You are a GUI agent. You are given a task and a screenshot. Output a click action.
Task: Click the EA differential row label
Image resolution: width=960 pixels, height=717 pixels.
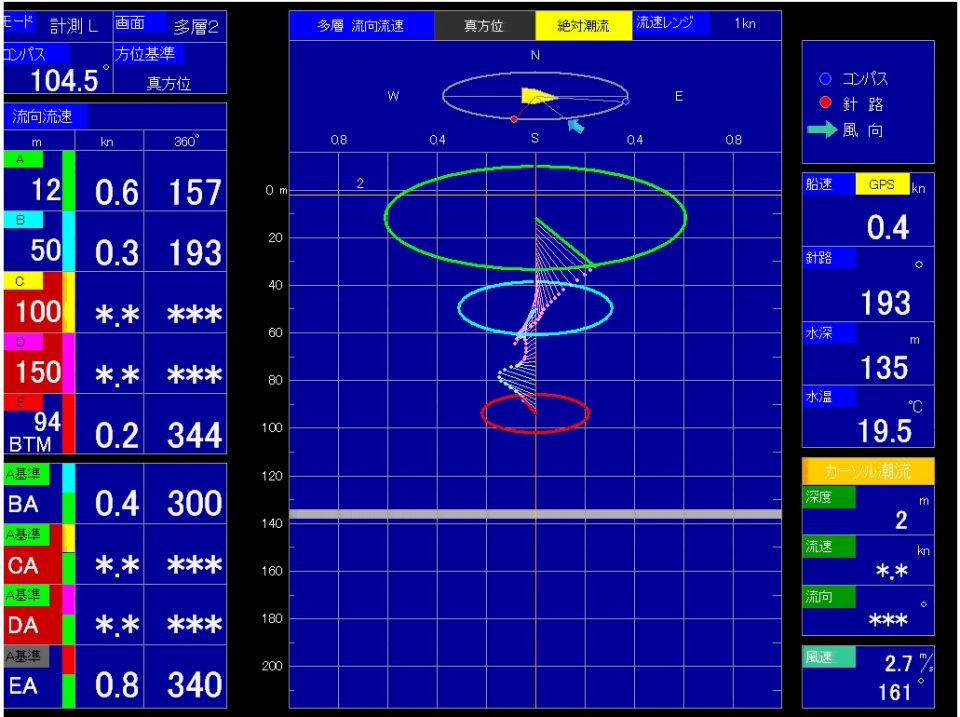23,685
